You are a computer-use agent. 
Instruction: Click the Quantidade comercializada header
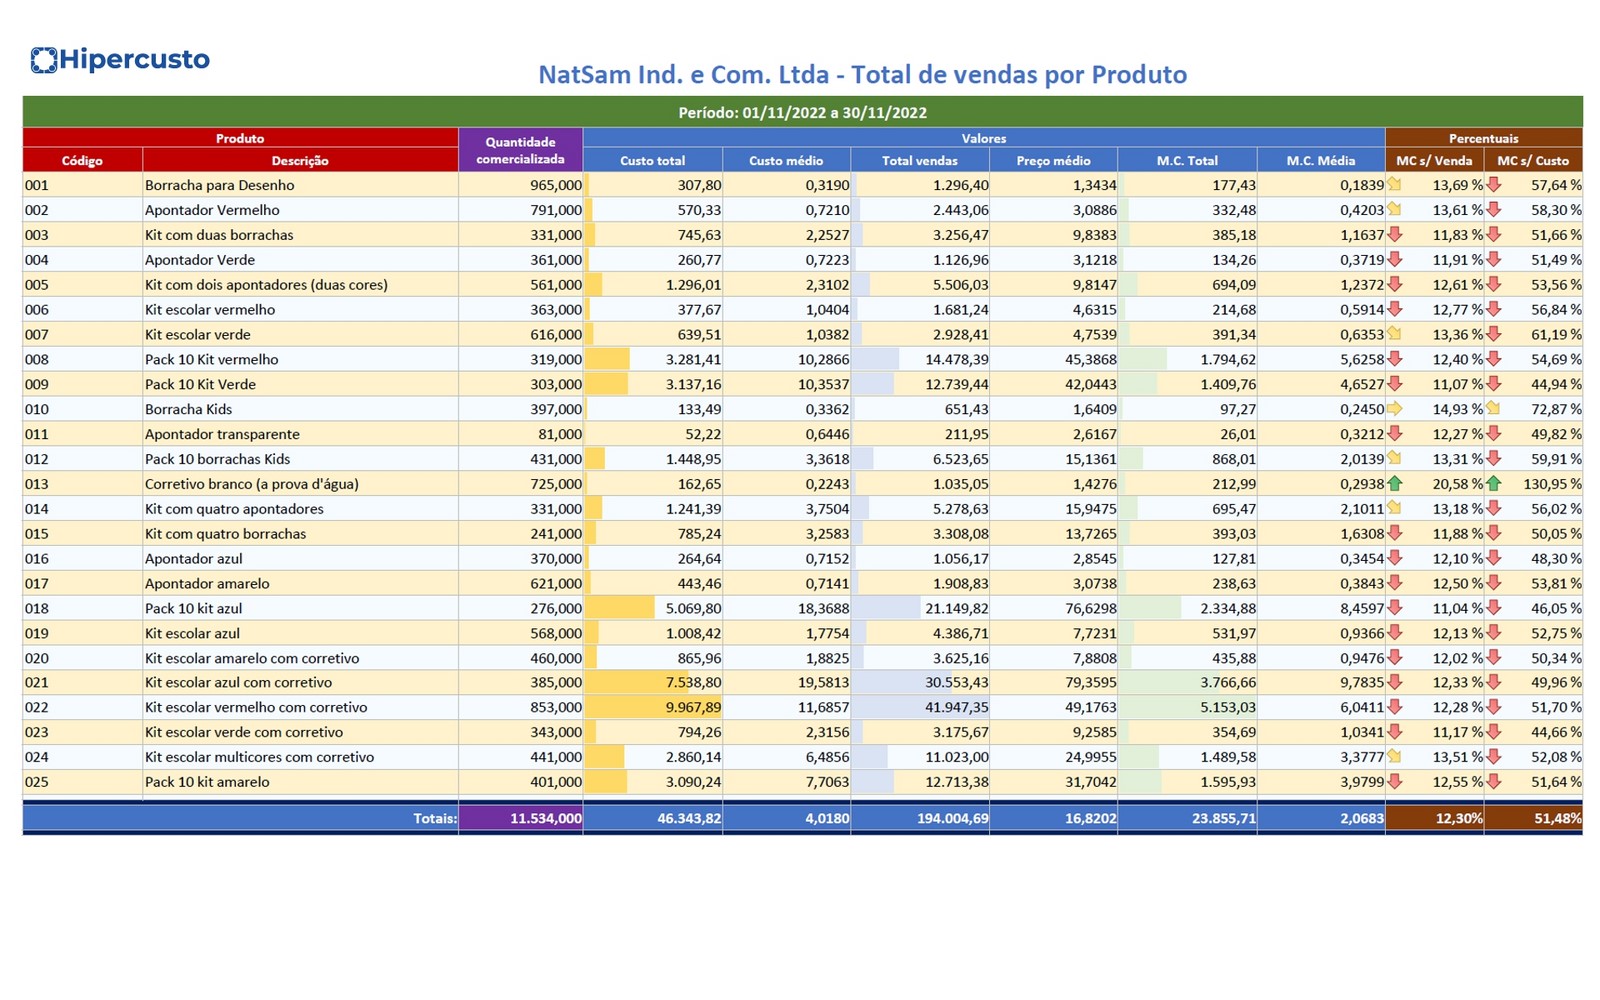point(520,150)
